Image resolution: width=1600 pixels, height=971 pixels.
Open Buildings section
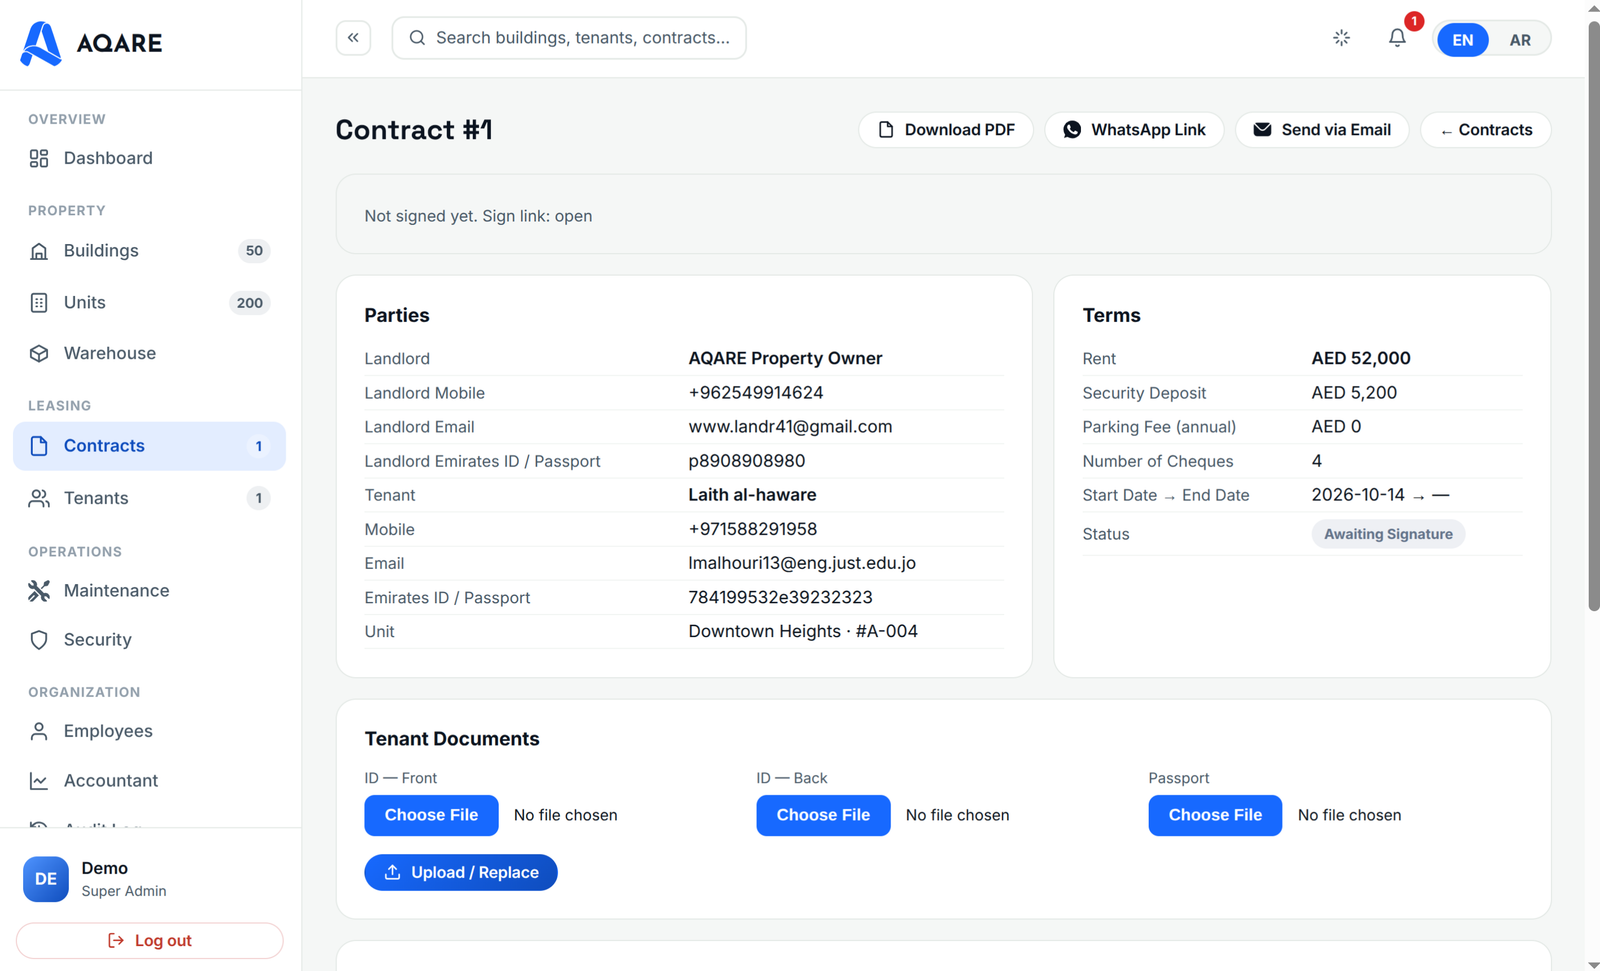click(149, 251)
